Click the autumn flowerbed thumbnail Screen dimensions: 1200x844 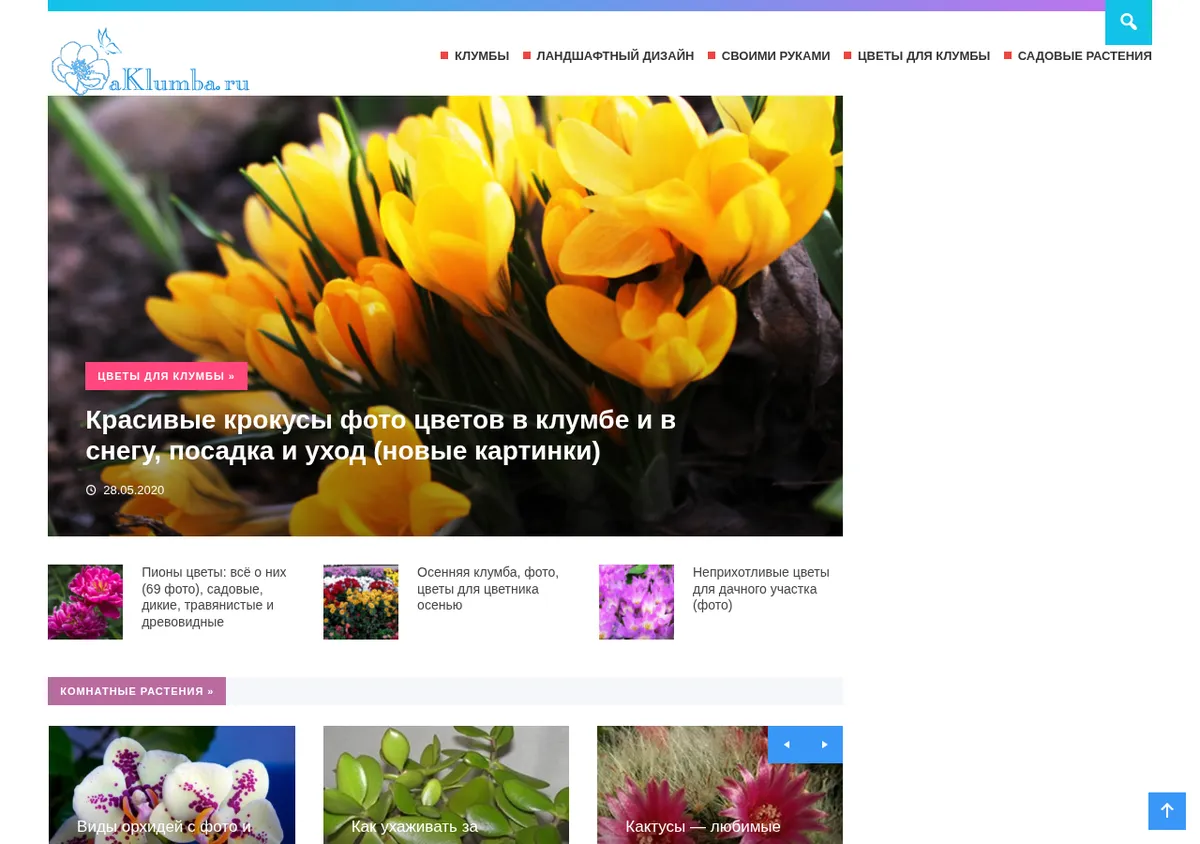pos(361,602)
